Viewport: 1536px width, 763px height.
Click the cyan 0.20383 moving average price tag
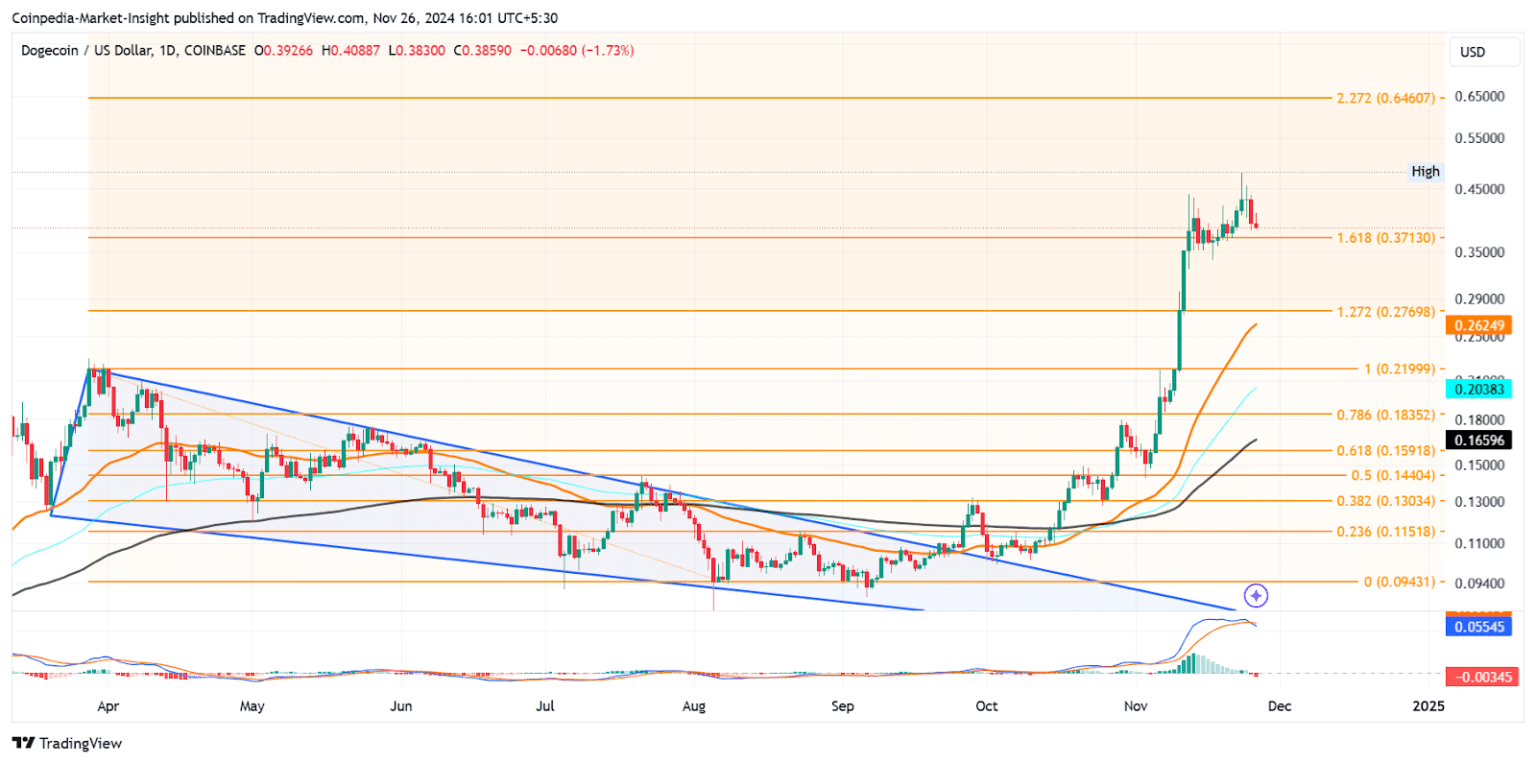click(1479, 389)
